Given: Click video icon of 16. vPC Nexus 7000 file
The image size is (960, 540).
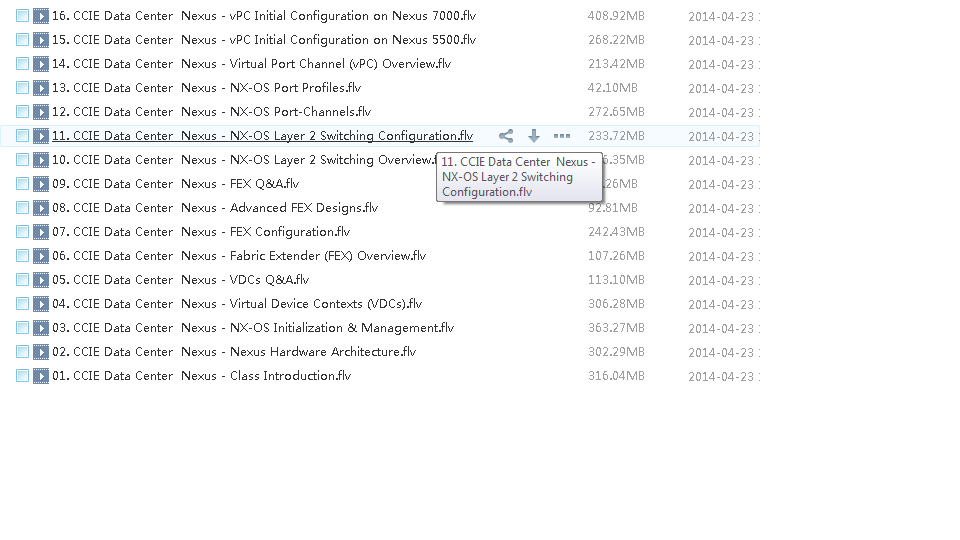Looking at the screenshot, I should coord(41,16).
